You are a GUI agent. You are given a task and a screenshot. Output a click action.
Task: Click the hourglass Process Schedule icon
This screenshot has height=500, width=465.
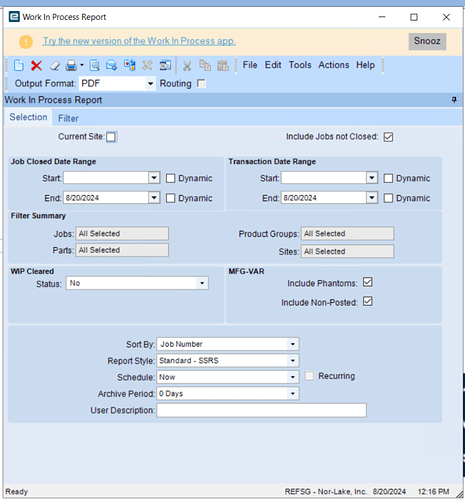coord(165,65)
